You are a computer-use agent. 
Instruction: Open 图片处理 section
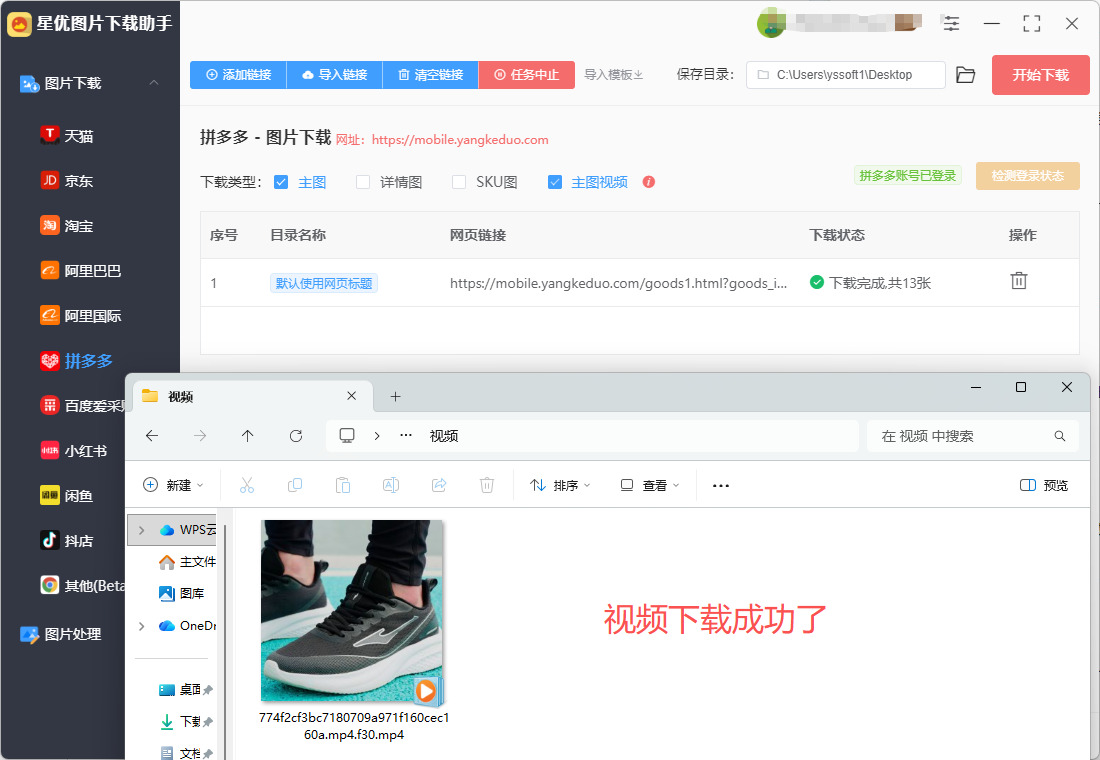(61, 634)
